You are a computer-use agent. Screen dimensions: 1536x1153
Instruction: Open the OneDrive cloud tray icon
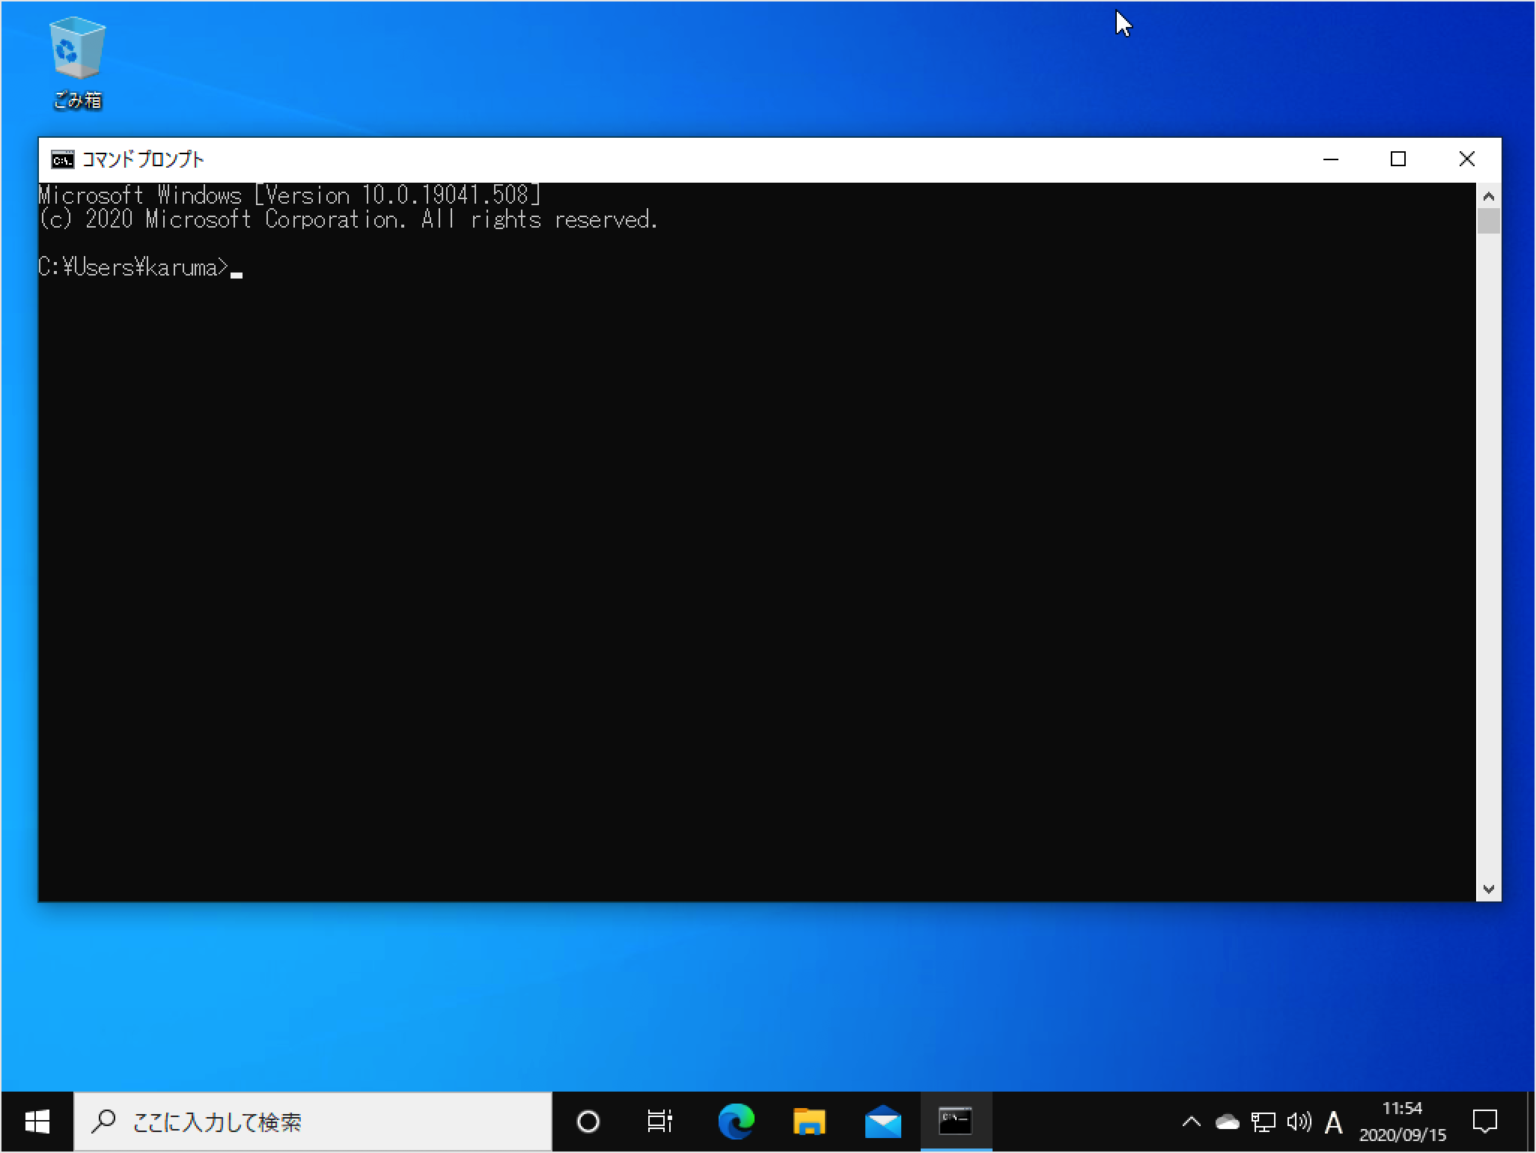(1227, 1121)
